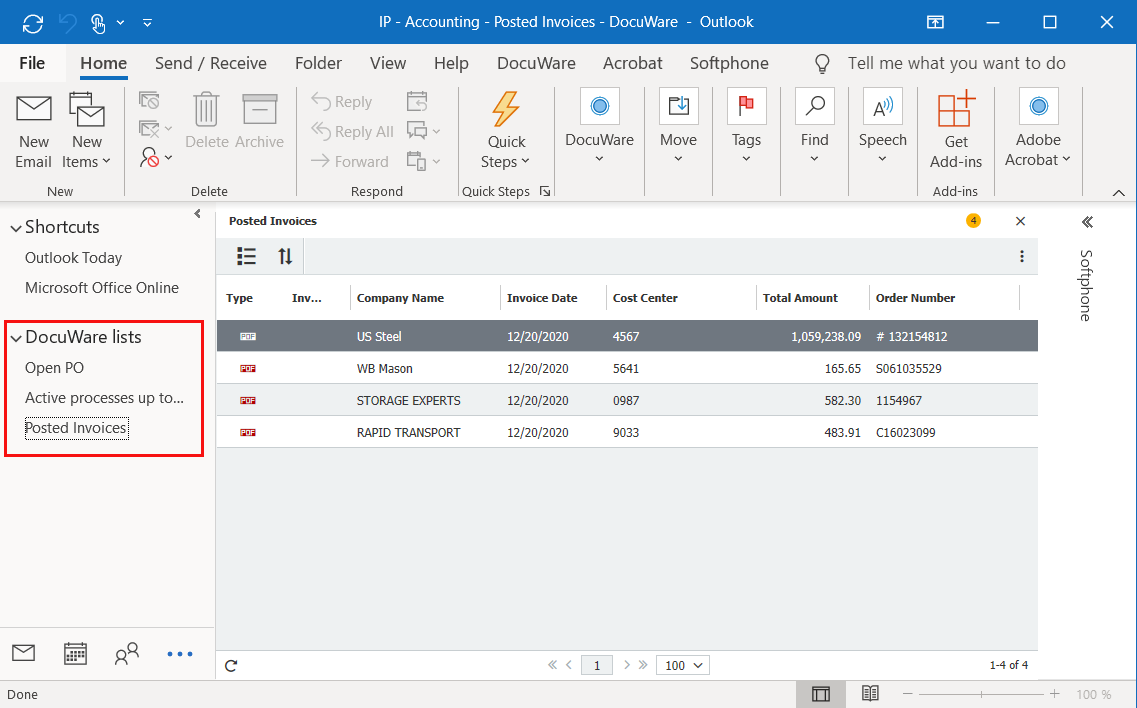Open the page size 100 dropdown
This screenshot has height=708, width=1137.
pos(683,665)
